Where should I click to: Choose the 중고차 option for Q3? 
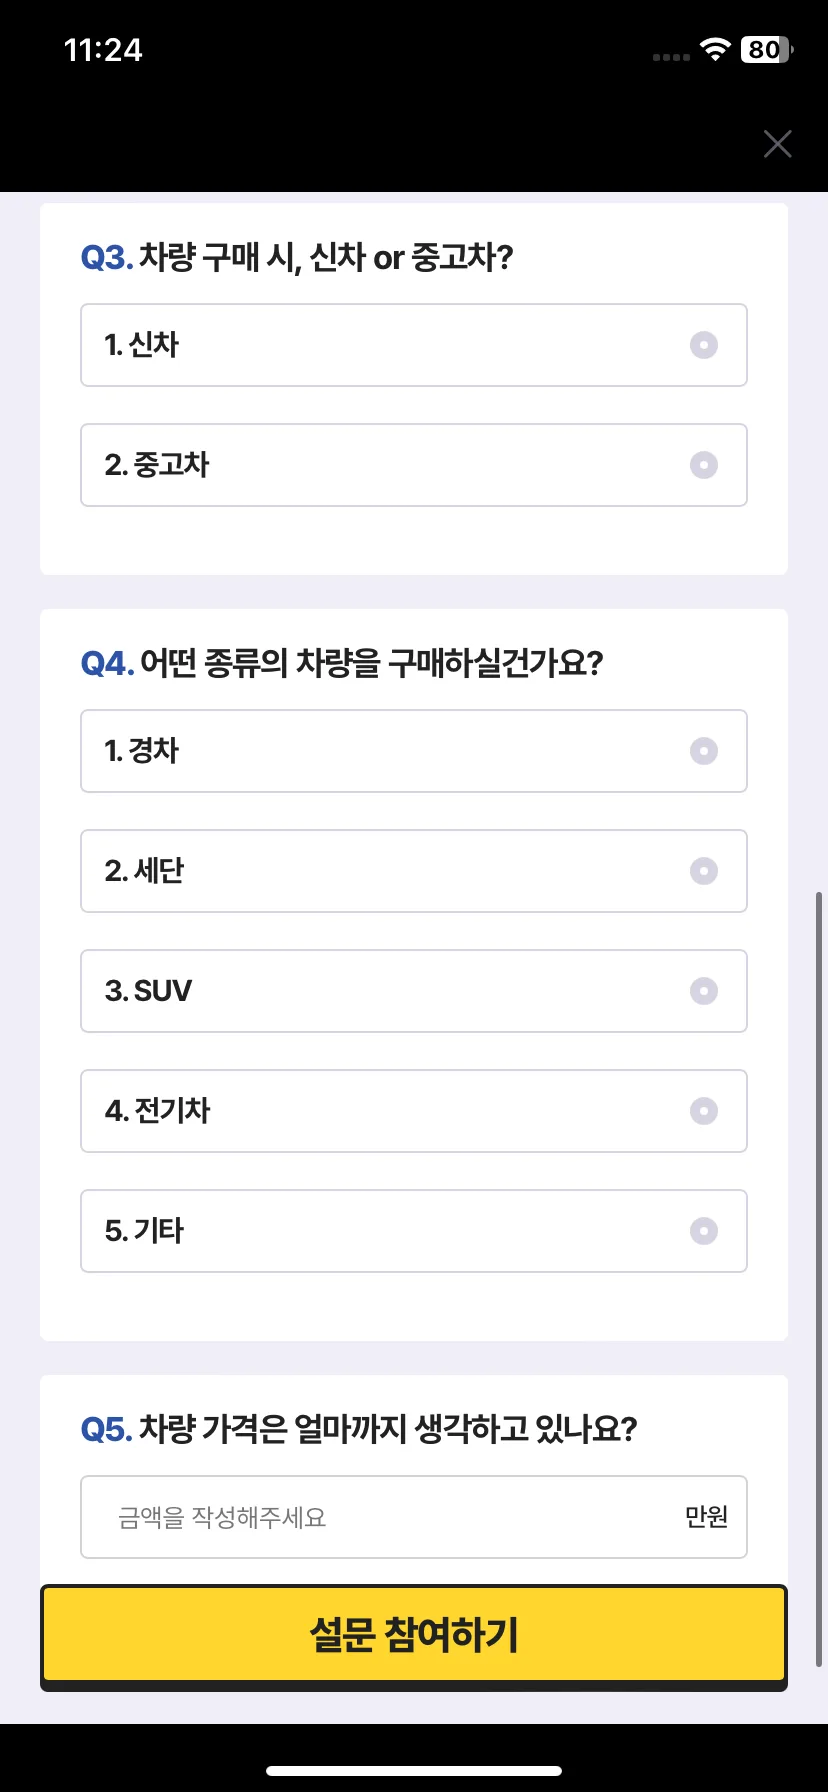(414, 465)
